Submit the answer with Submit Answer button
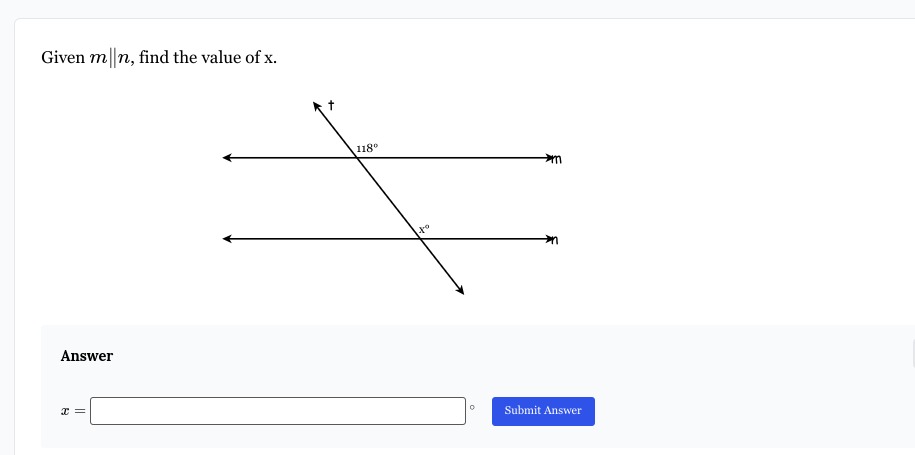Screen dimensions: 915x455 543,411
